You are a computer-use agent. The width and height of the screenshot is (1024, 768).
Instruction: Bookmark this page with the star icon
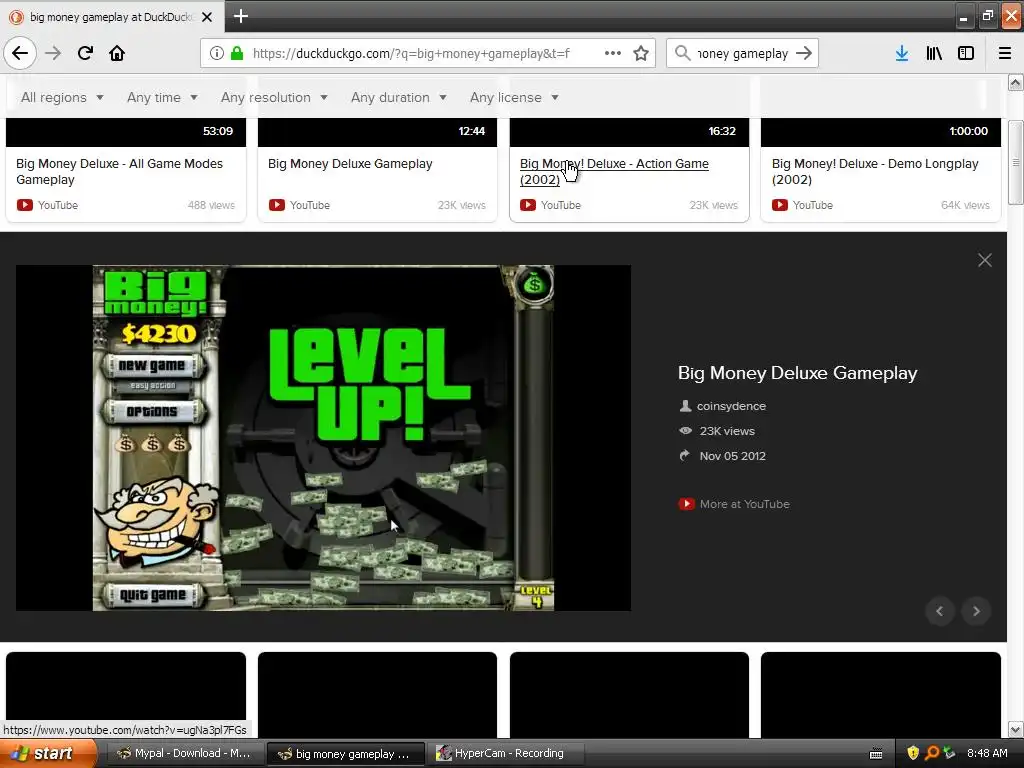click(641, 53)
